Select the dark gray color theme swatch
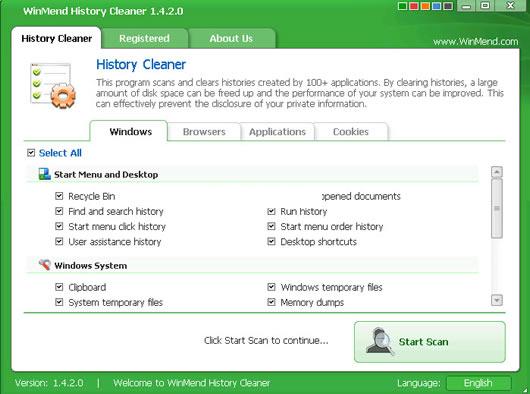 pyautogui.click(x=448, y=6)
